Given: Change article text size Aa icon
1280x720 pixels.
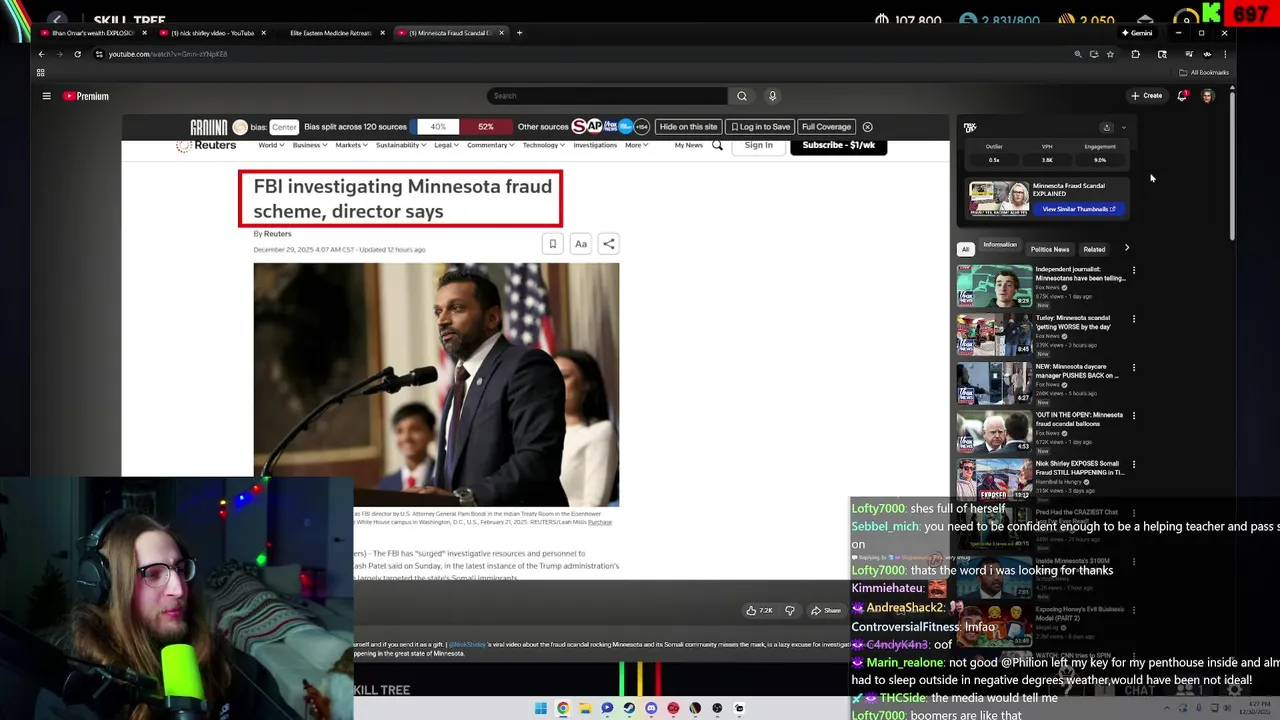Looking at the screenshot, I should click(580, 244).
